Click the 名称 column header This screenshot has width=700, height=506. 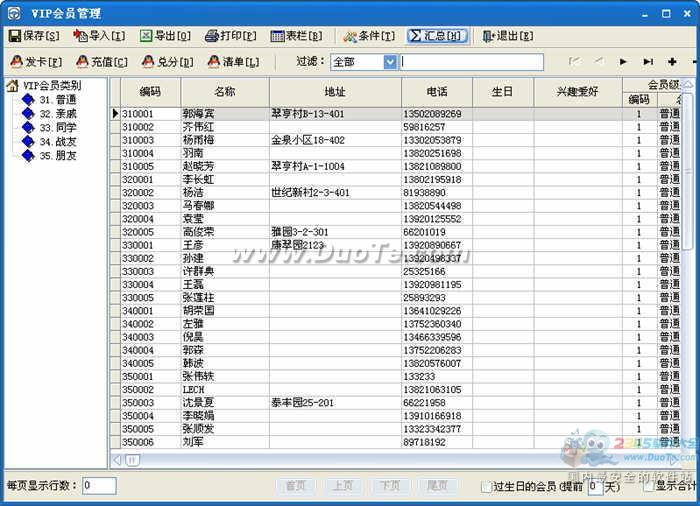[224, 91]
